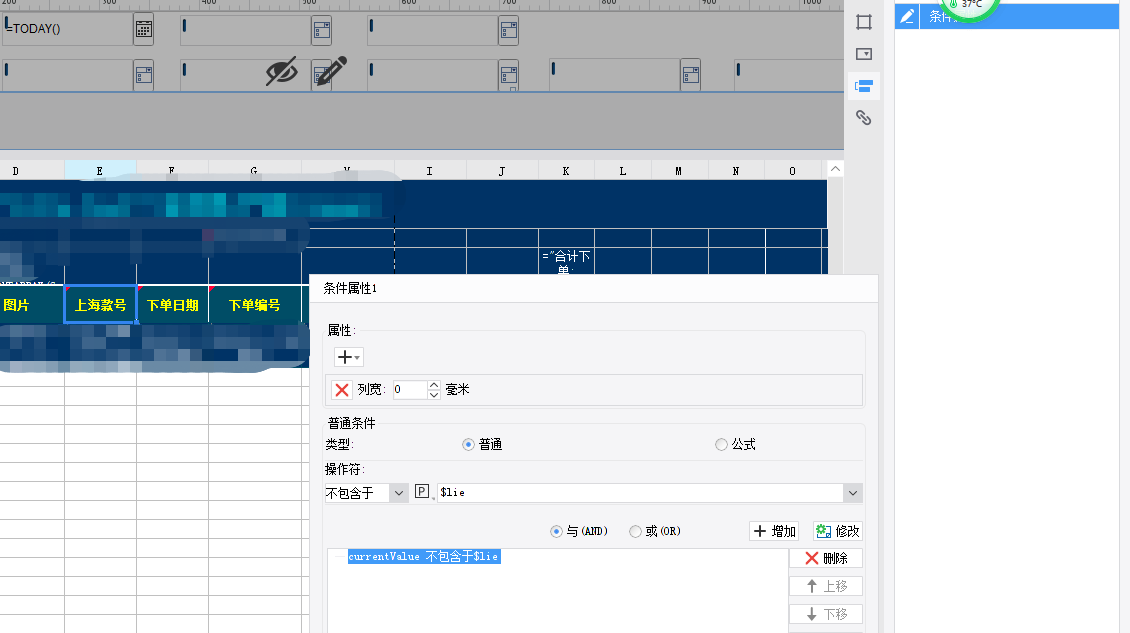
Task: Click the pencil edit overlay on the parameter widget
Action: click(x=331, y=70)
